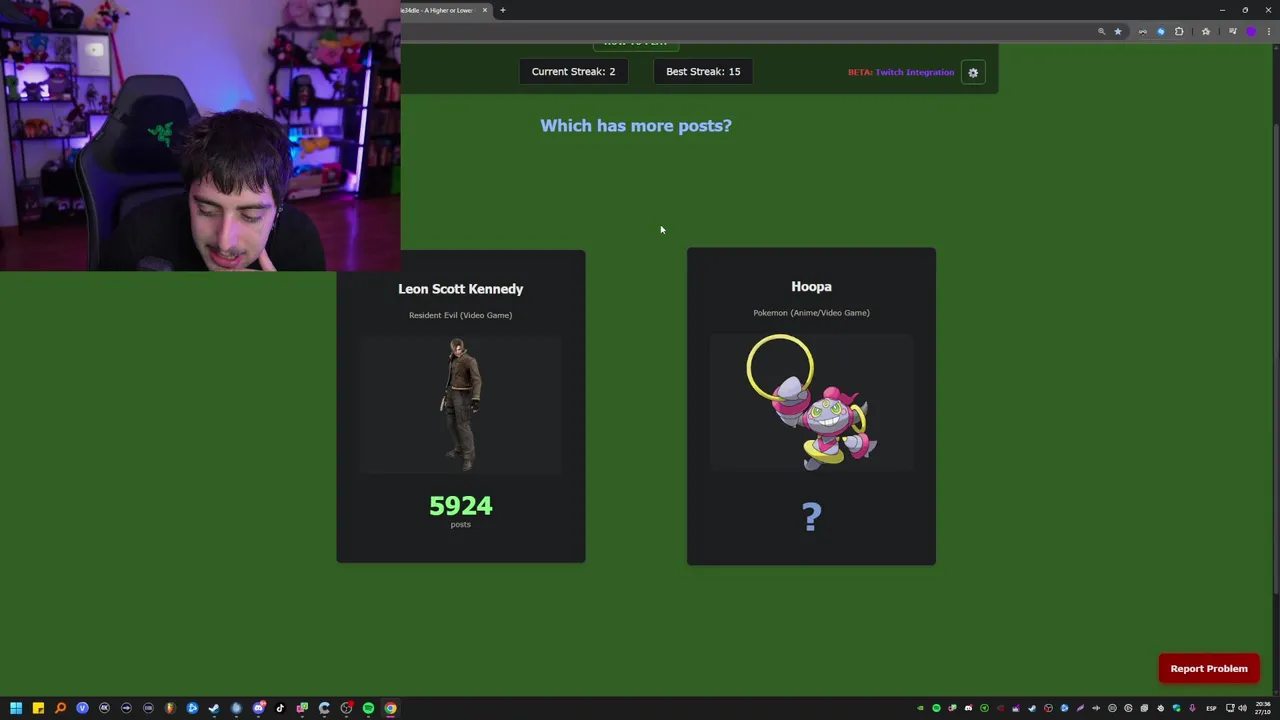Click the Spotify system tray icon

pyautogui.click(x=936, y=708)
